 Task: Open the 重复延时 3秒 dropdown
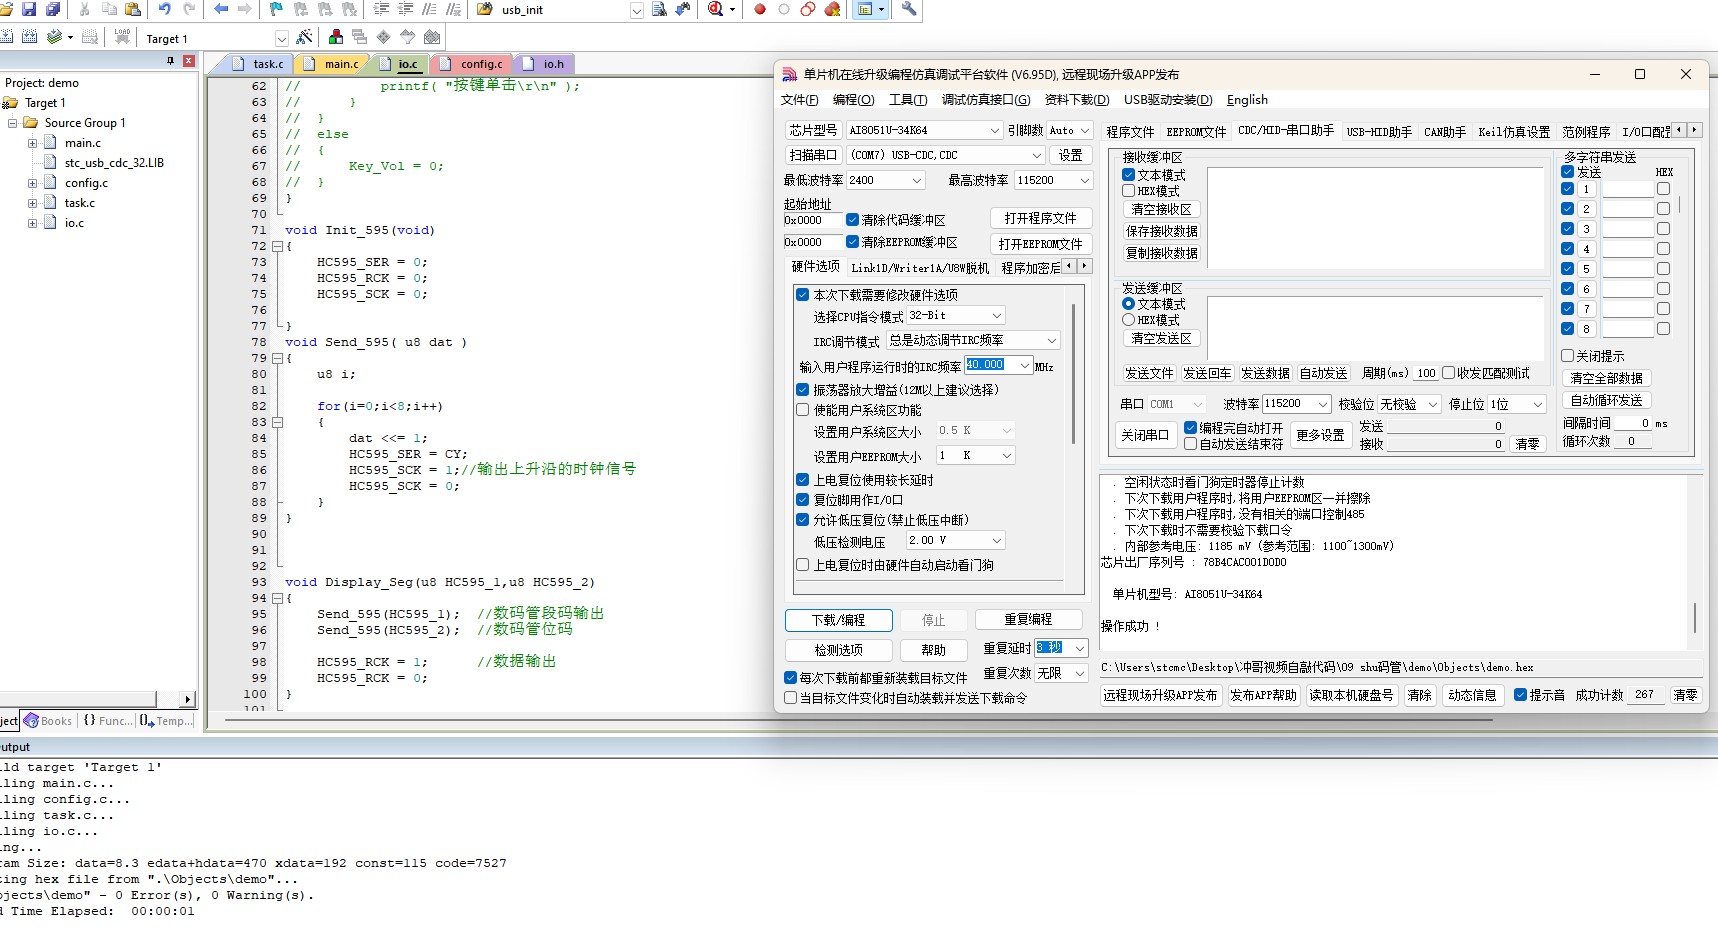[1079, 648]
